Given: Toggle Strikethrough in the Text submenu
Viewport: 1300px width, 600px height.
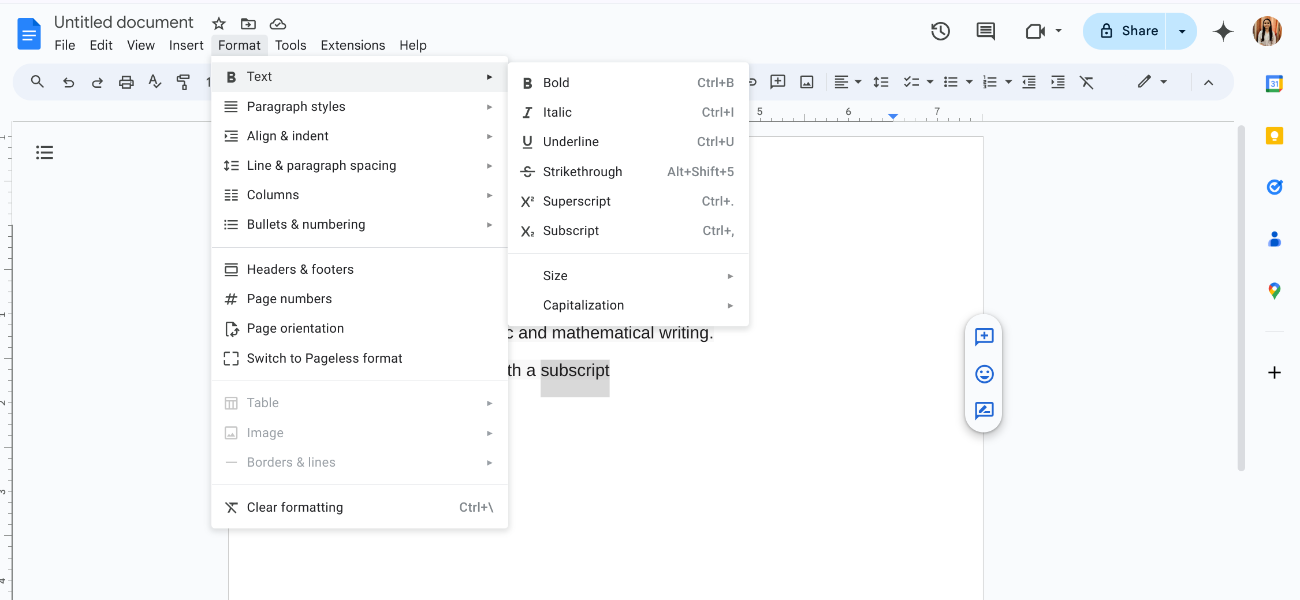Looking at the screenshot, I should 583,171.
